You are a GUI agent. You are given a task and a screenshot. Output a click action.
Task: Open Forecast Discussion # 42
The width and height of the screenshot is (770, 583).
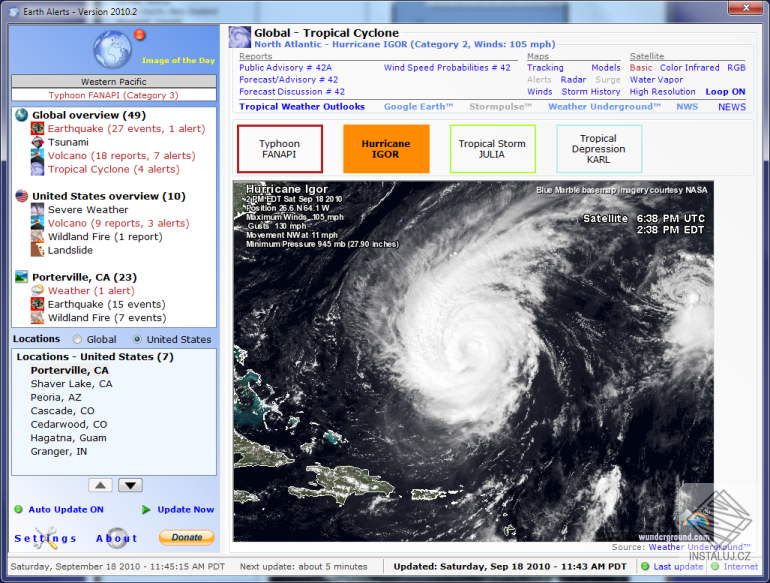(292, 92)
